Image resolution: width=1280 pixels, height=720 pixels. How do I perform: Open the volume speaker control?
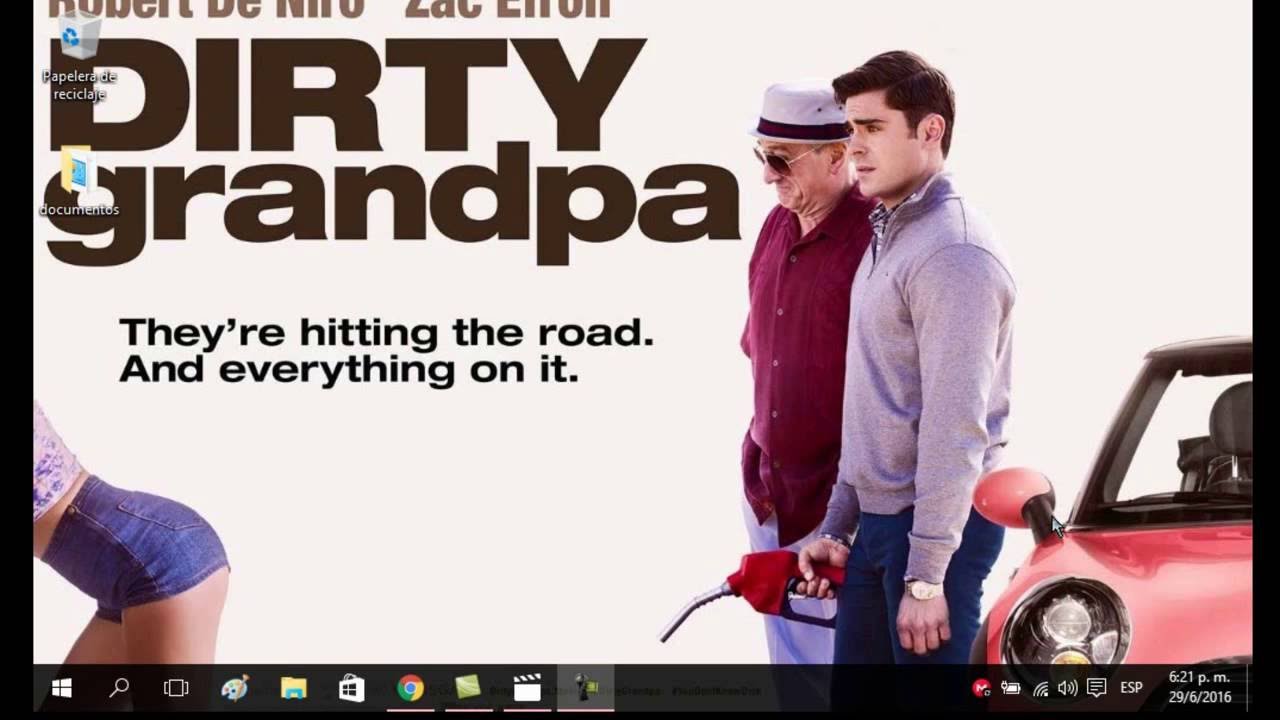point(1068,688)
